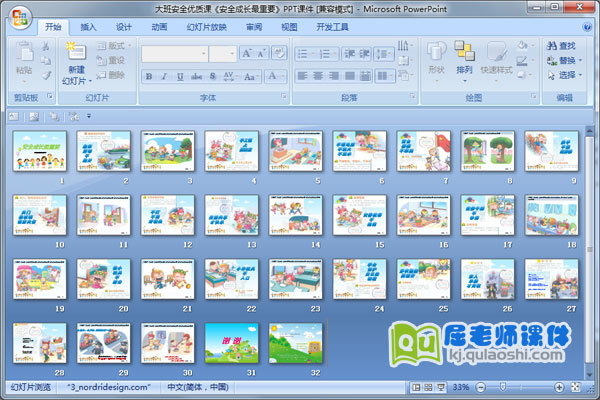Click the zoom slider handle
Image resolution: width=600 pixels, height=400 pixels.
point(503,387)
